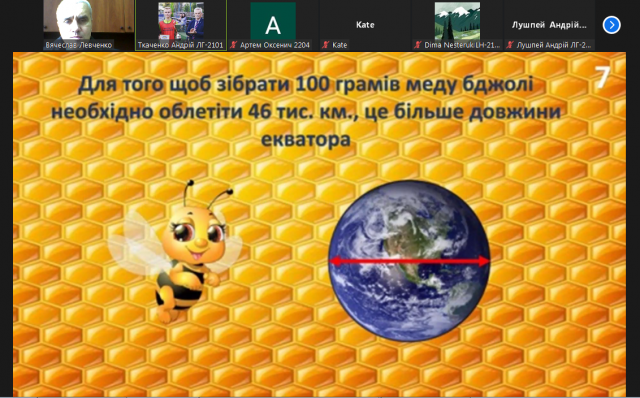
Task: Click name label Вячеслав Левченко
Action: 78,45
